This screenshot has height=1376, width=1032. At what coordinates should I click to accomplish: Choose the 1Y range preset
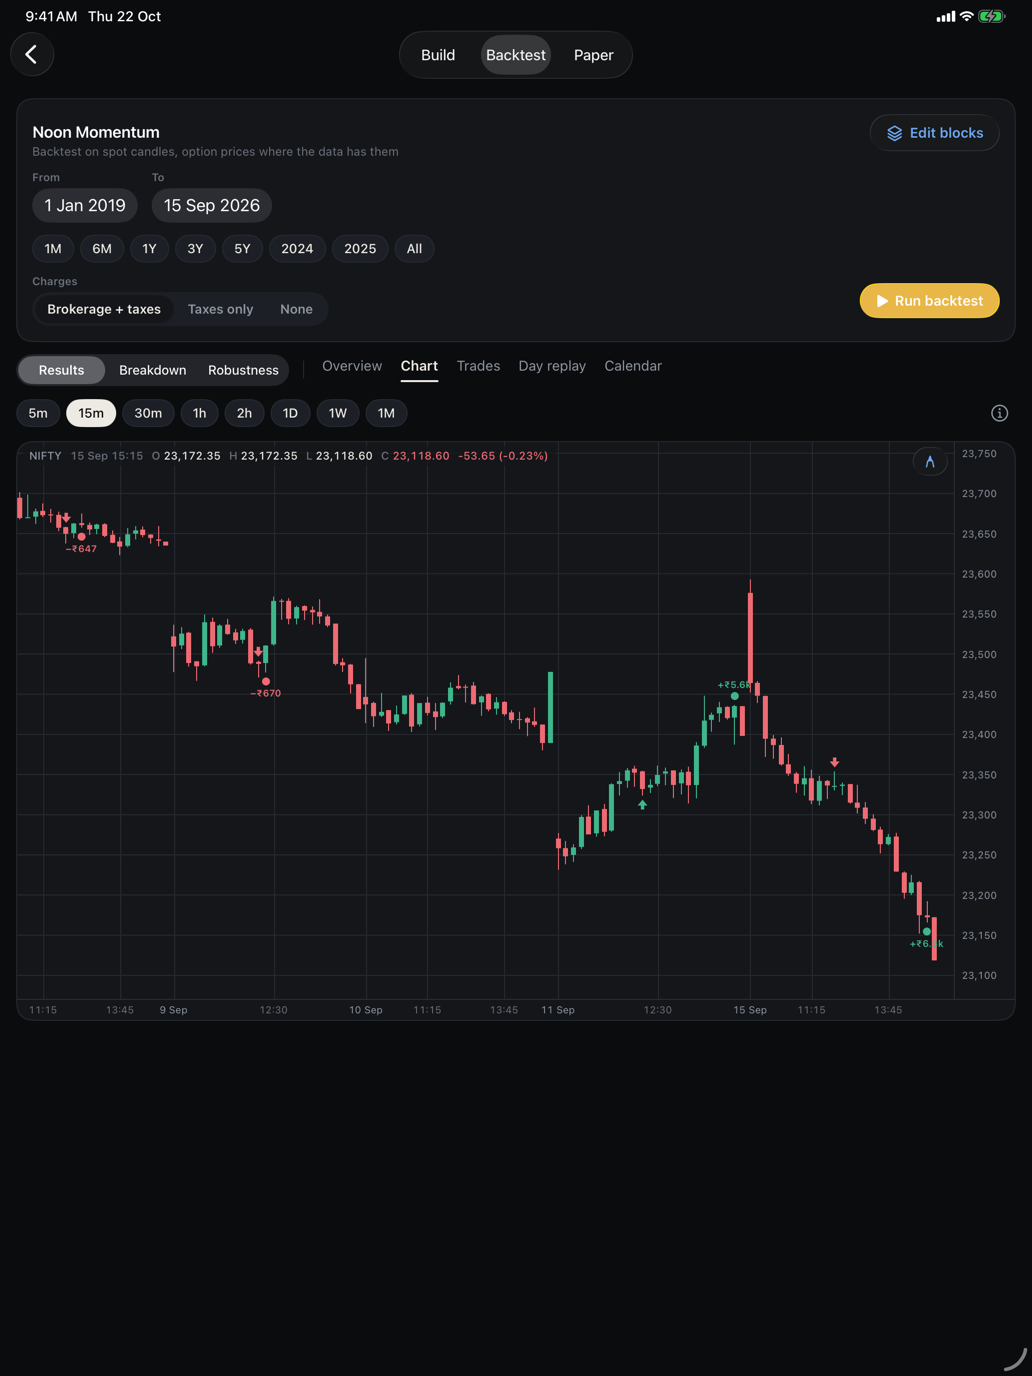(x=149, y=249)
